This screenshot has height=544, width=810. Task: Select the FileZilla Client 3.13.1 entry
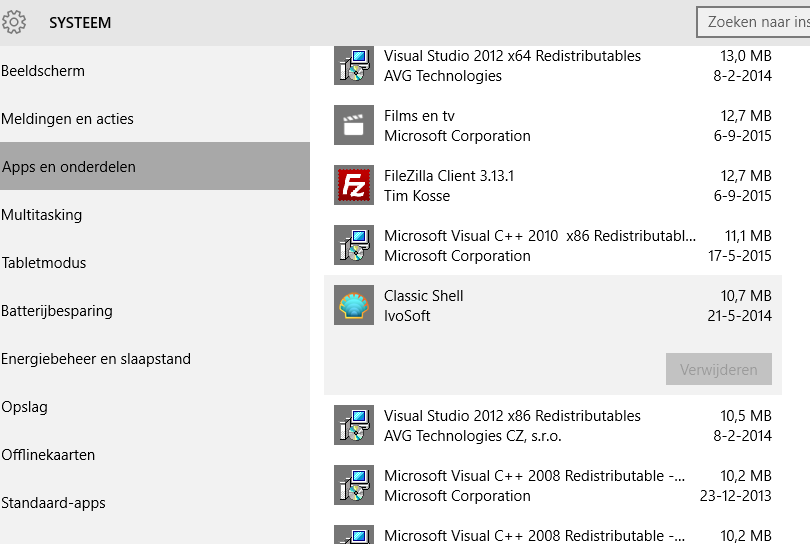[x=553, y=185]
